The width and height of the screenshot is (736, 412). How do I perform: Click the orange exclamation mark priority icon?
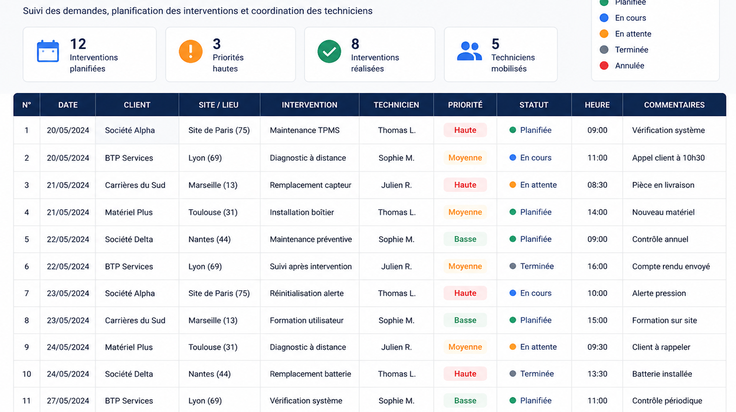click(191, 51)
